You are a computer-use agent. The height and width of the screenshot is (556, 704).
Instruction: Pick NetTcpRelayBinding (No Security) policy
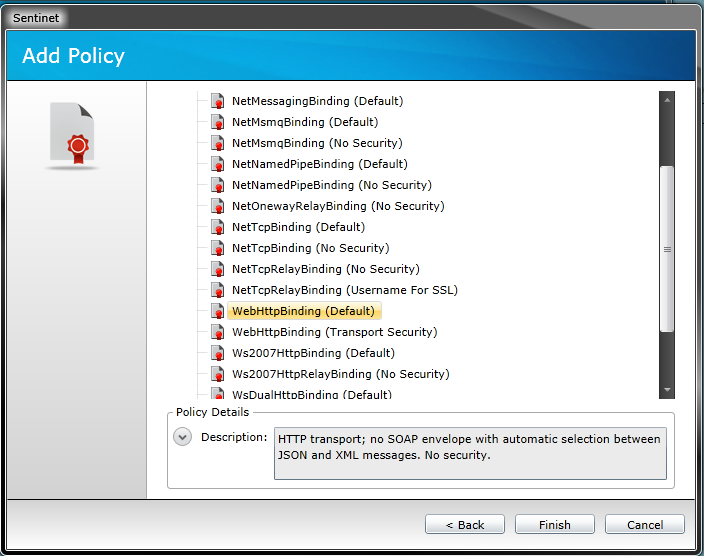coord(326,269)
